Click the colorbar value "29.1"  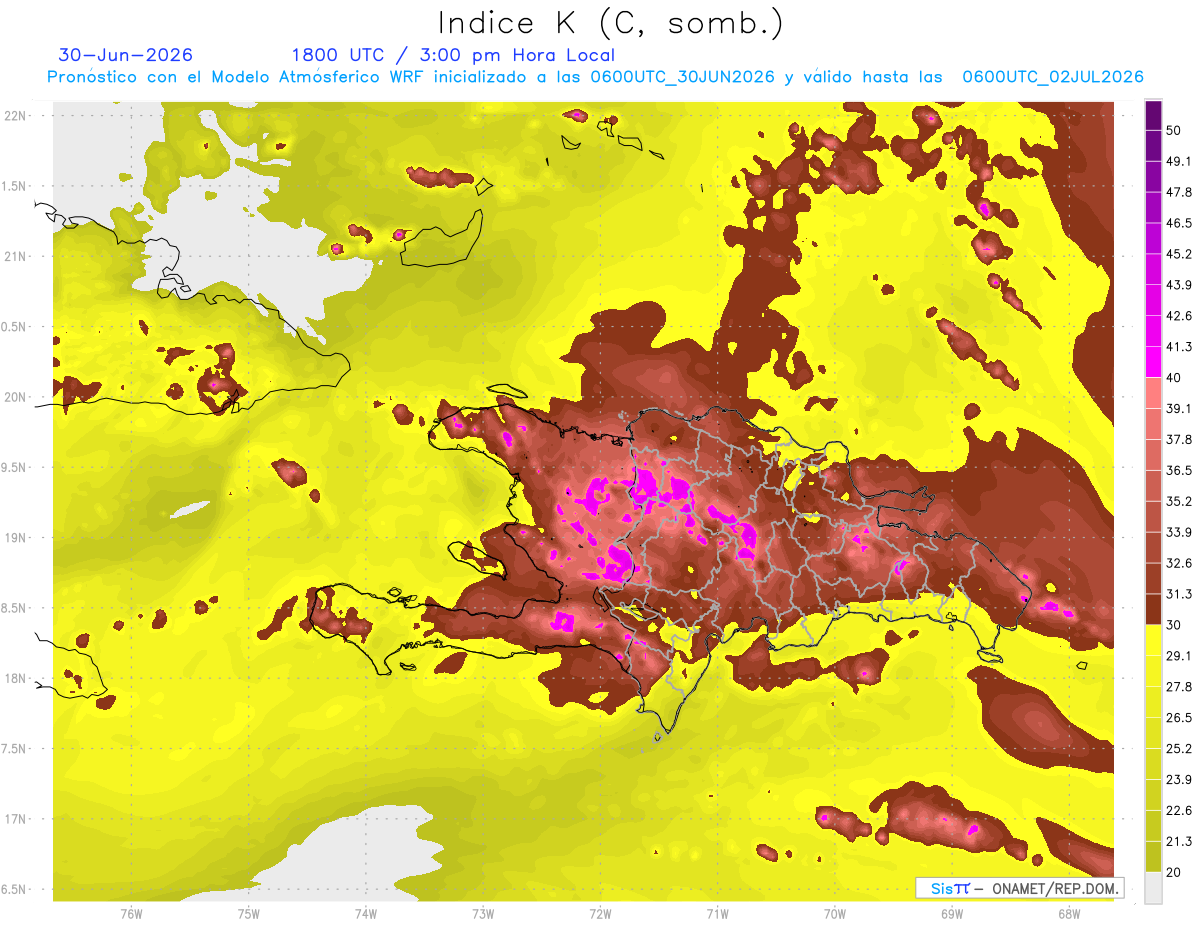coord(1179,656)
